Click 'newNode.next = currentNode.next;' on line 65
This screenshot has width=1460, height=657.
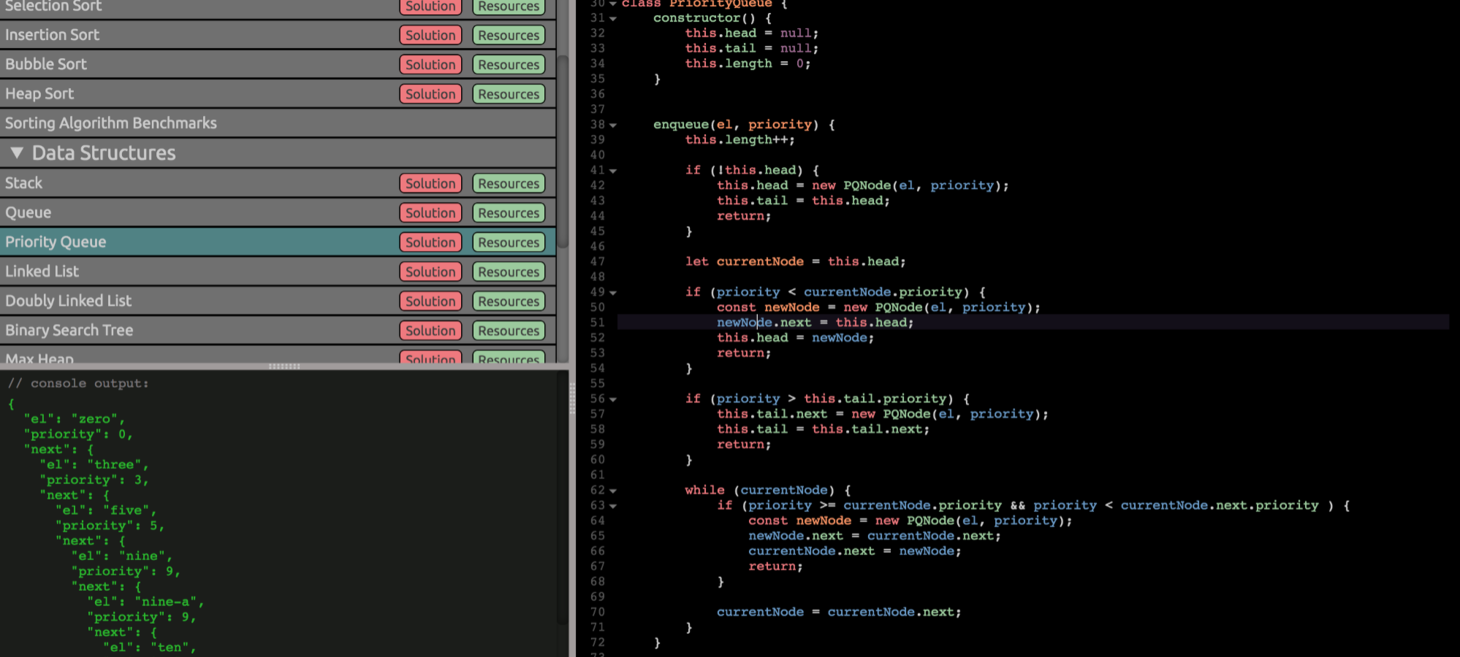(x=875, y=536)
